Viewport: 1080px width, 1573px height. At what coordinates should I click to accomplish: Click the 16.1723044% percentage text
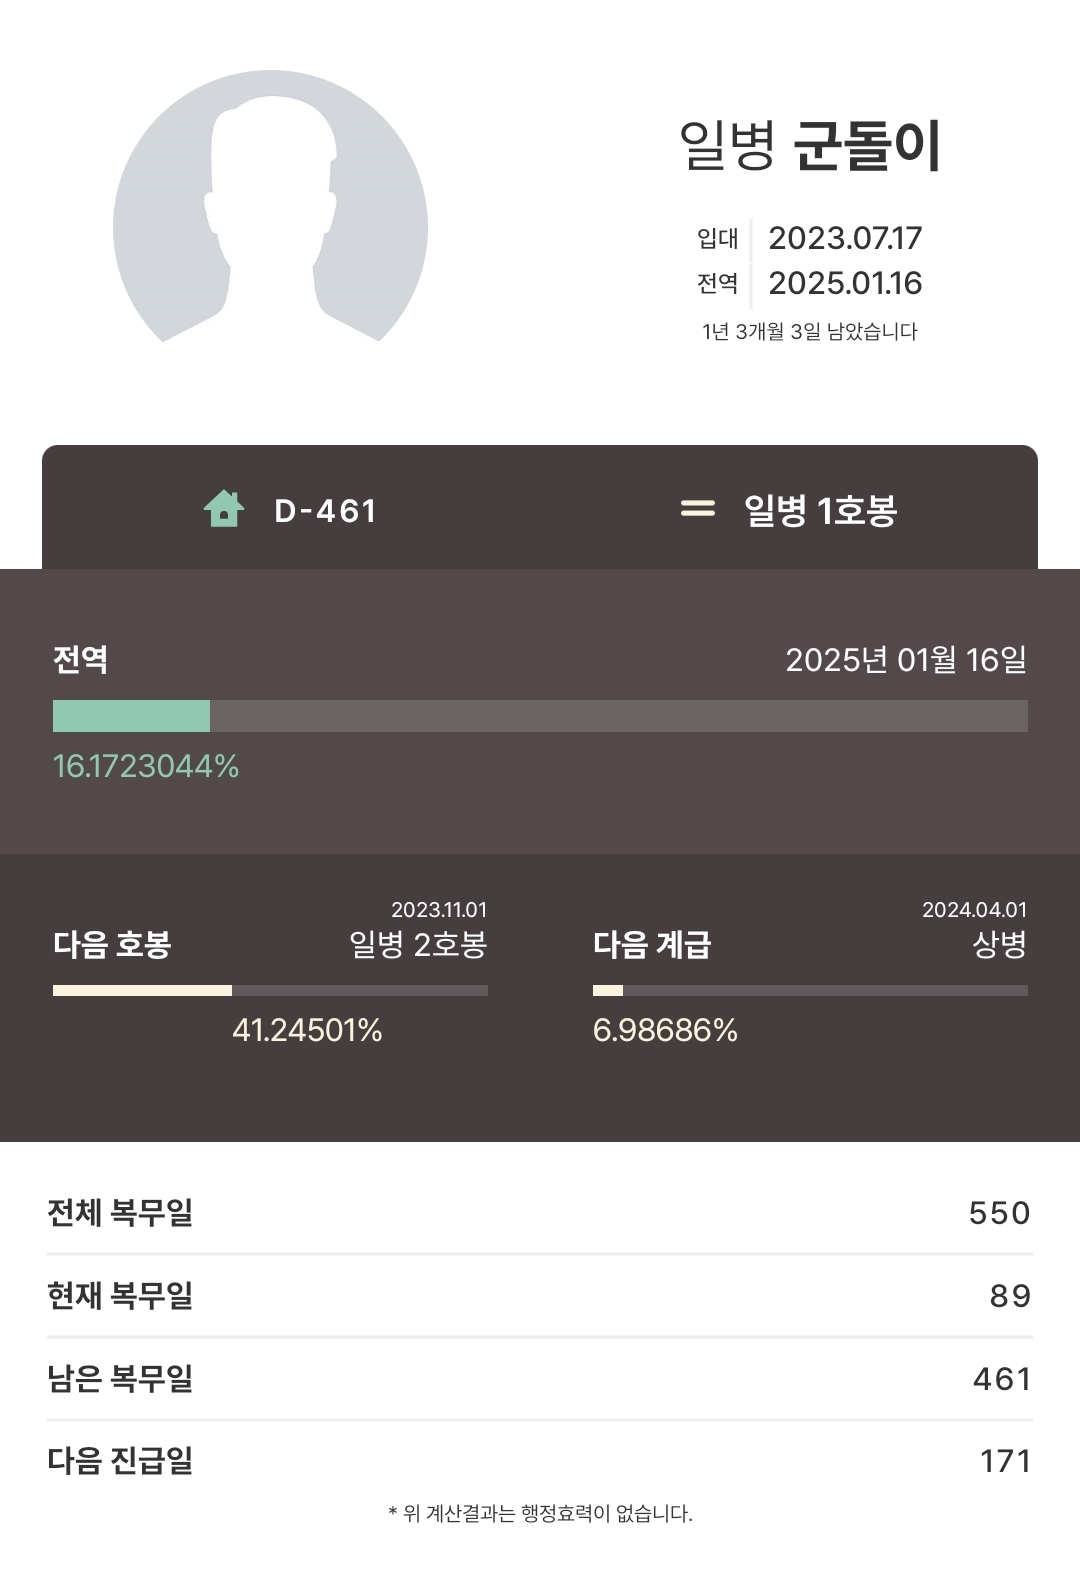(146, 766)
